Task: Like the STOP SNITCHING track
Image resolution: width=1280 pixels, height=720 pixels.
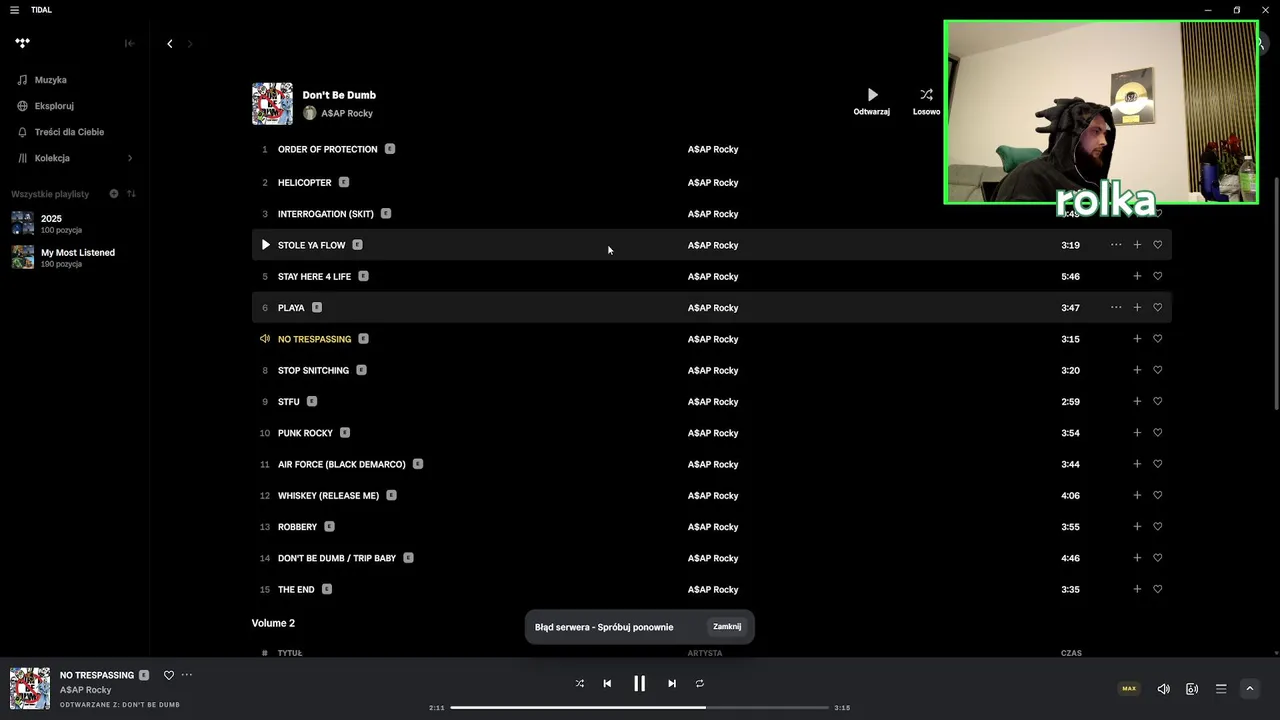Action: pyautogui.click(x=1158, y=370)
